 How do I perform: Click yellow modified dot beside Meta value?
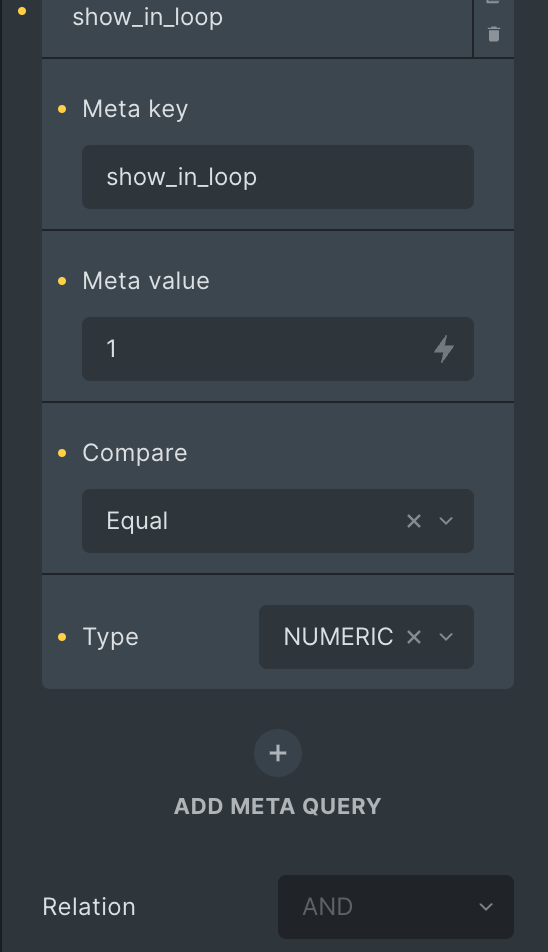pyautogui.click(x=62, y=281)
